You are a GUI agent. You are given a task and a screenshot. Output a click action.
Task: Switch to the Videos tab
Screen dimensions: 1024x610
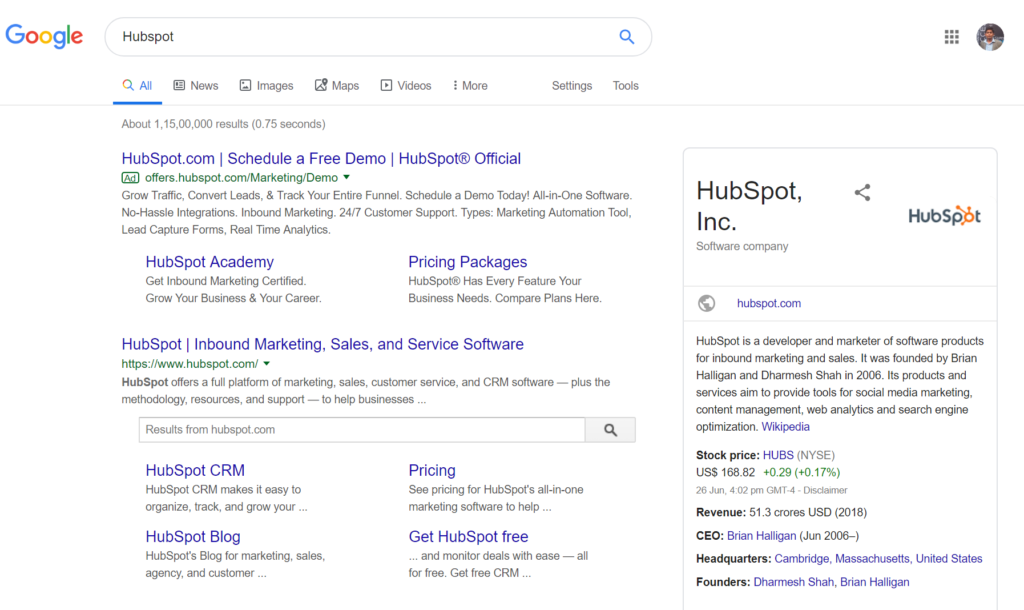point(406,86)
